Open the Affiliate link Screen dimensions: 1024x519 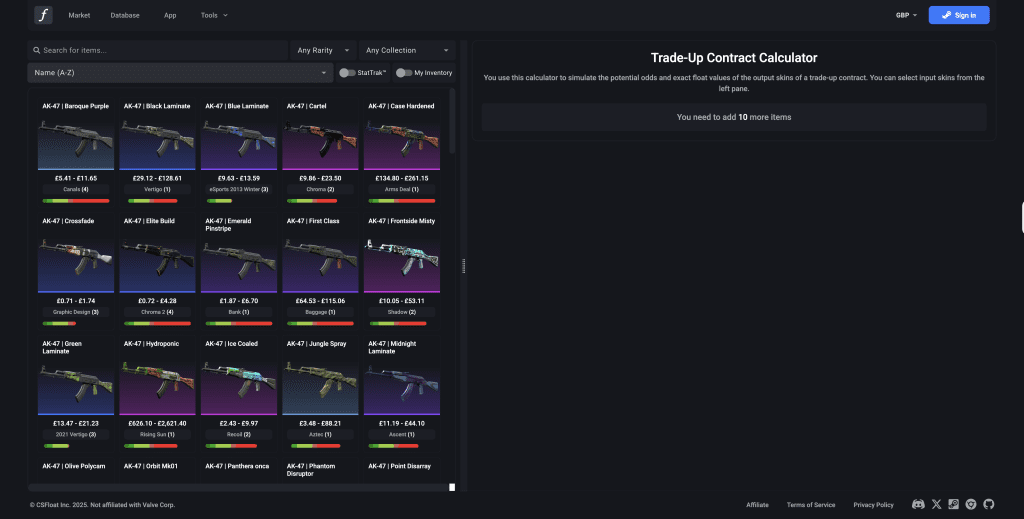point(758,505)
